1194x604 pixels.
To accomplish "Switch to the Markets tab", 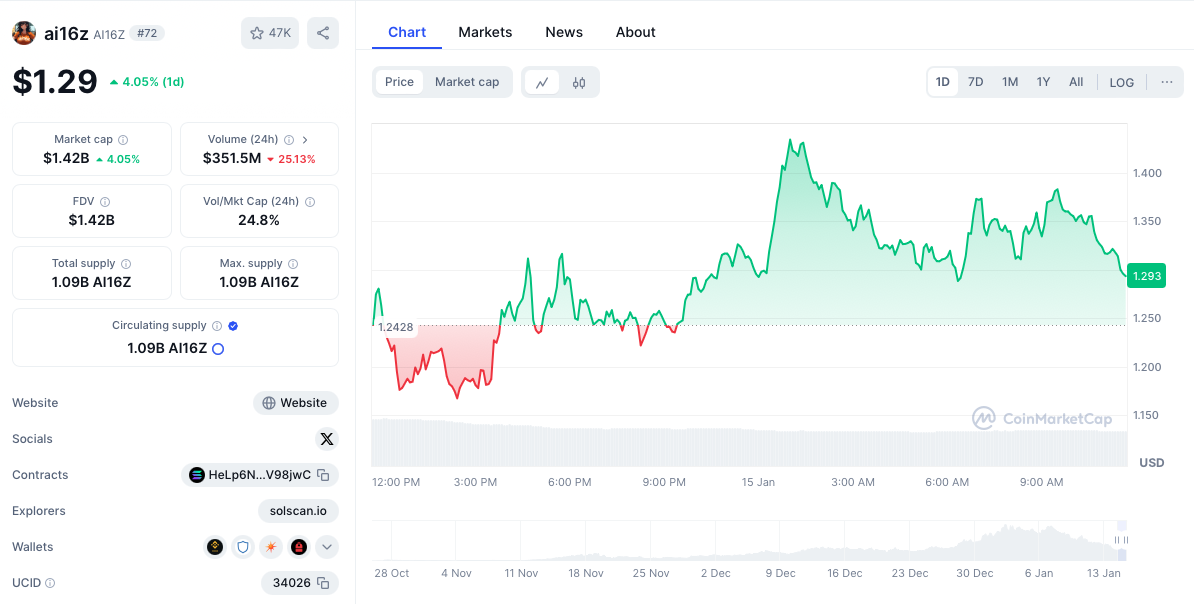I will pos(485,32).
